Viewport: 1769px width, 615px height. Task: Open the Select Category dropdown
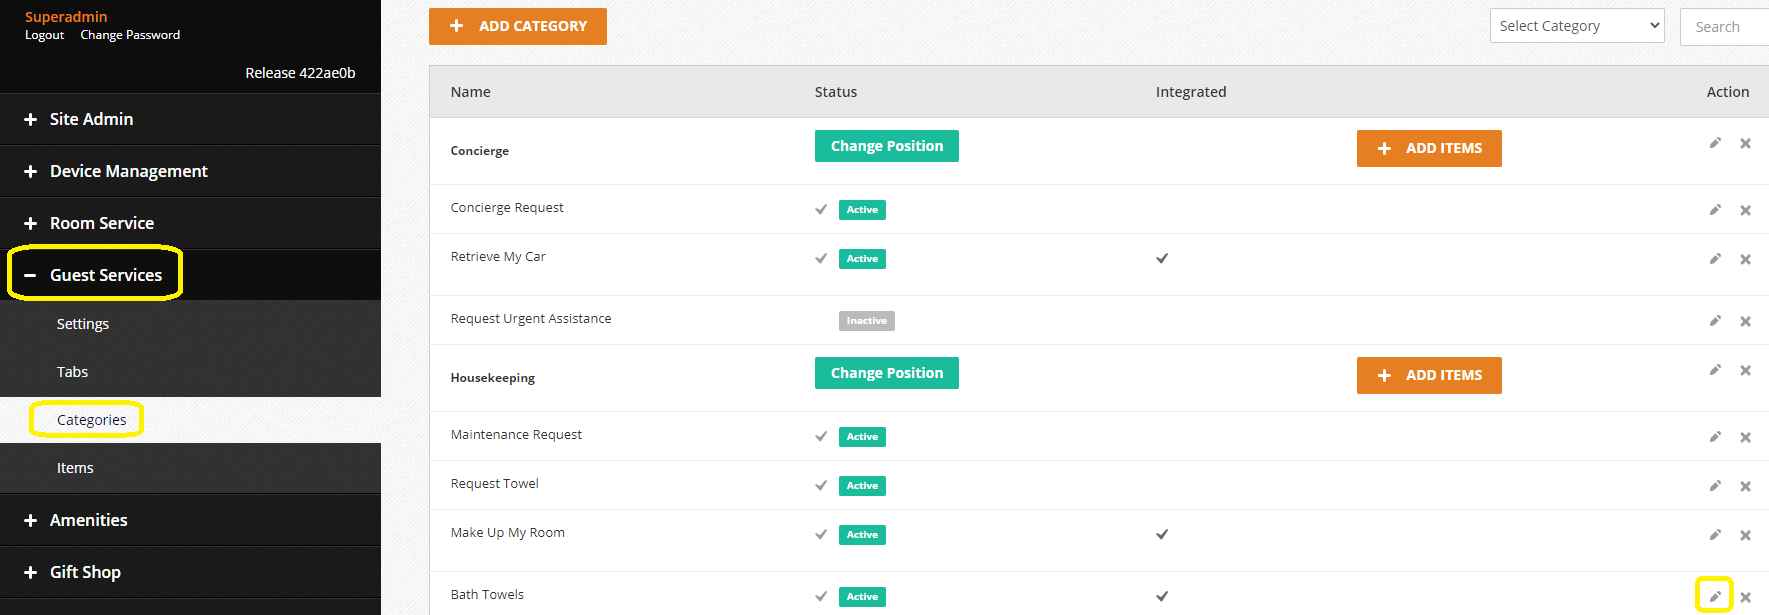tap(1576, 26)
